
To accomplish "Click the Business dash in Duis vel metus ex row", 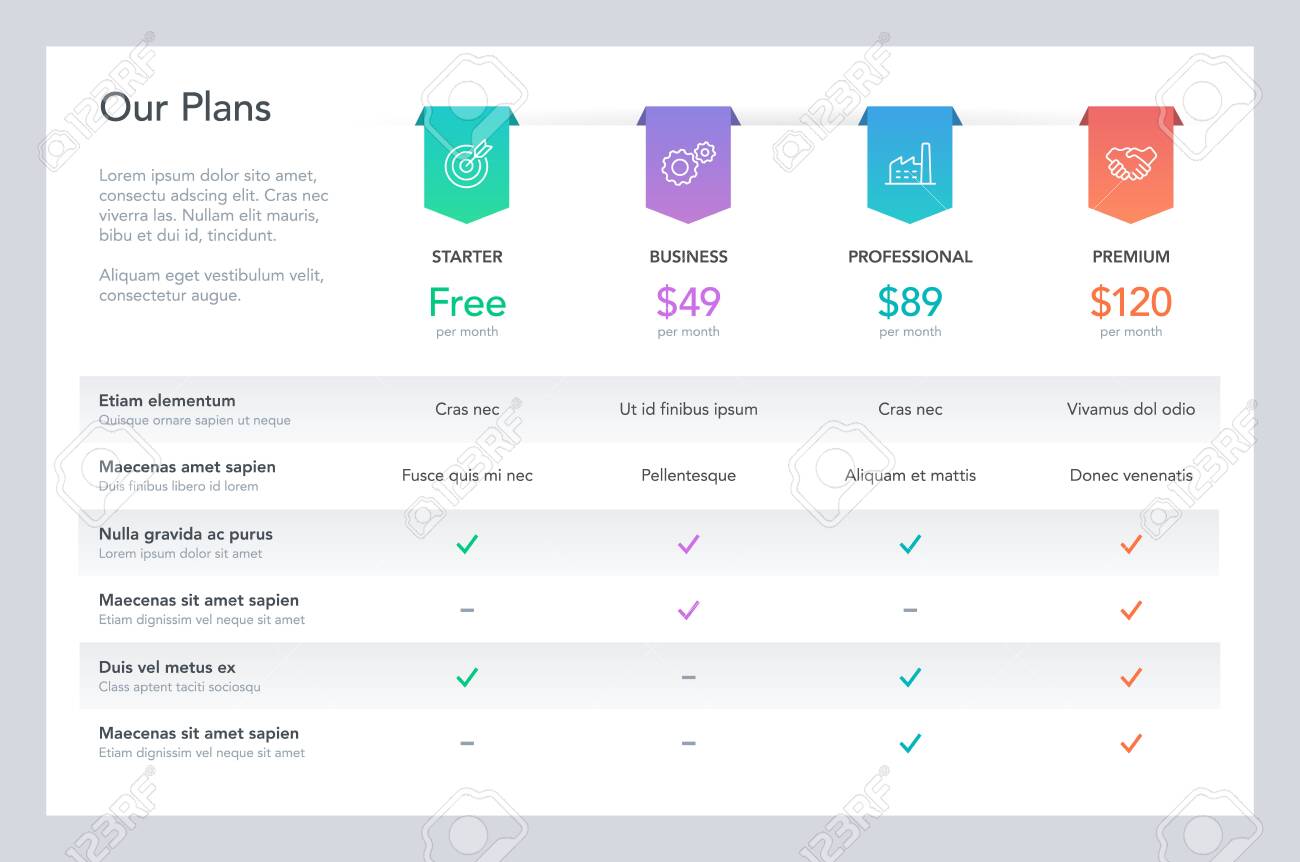I will [688, 677].
